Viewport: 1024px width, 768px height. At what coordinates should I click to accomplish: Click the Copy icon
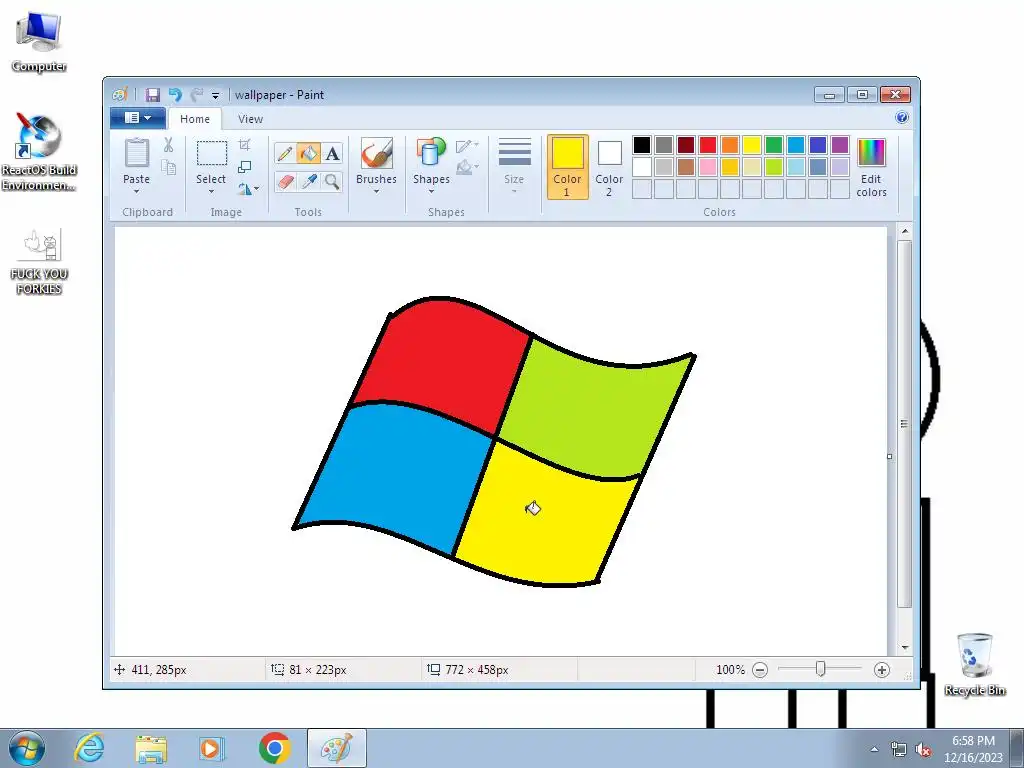pos(168,168)
